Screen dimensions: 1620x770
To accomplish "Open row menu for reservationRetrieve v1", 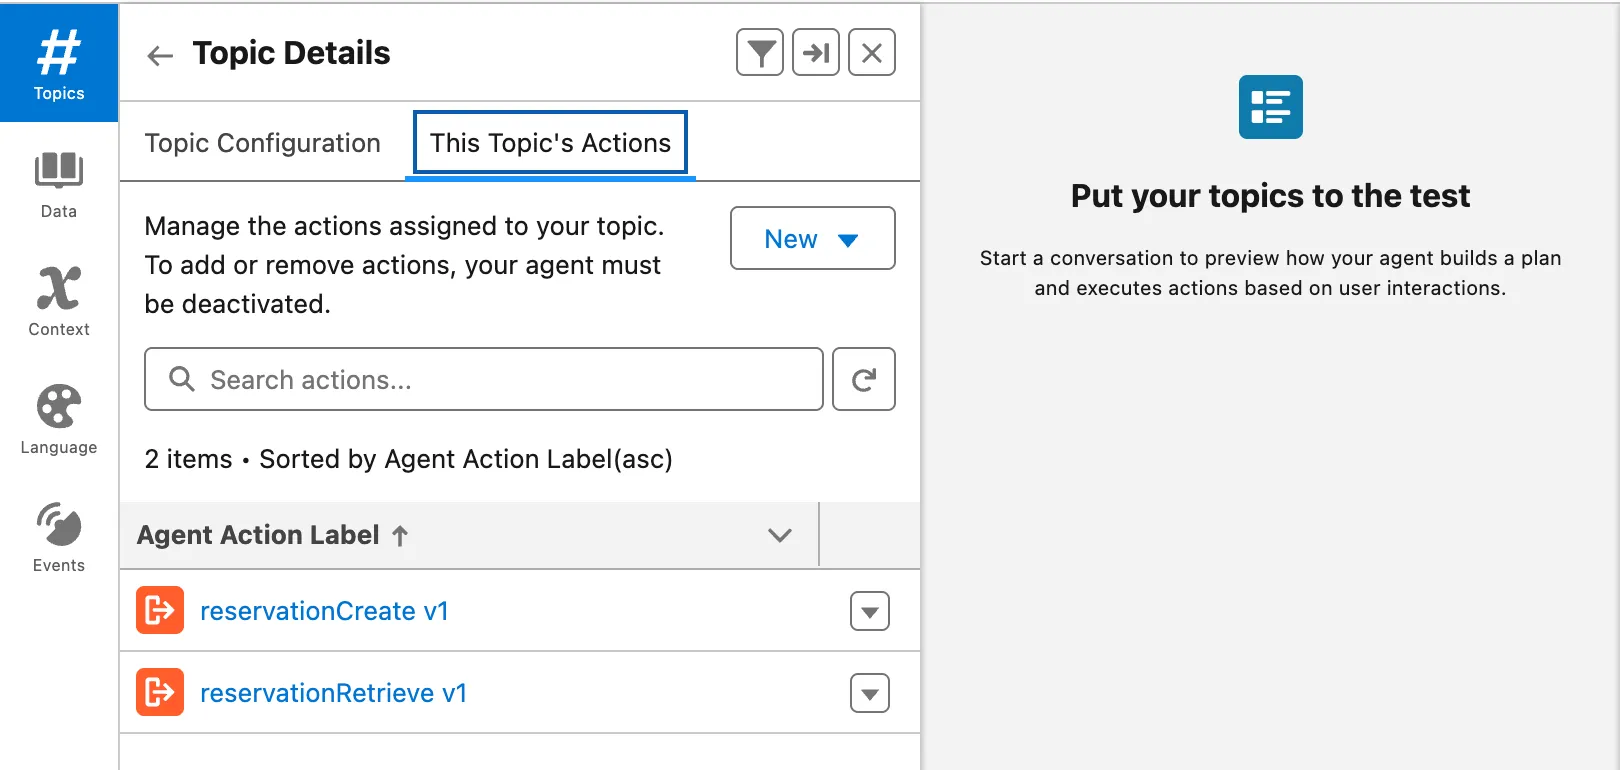I will tap(869, 693).
